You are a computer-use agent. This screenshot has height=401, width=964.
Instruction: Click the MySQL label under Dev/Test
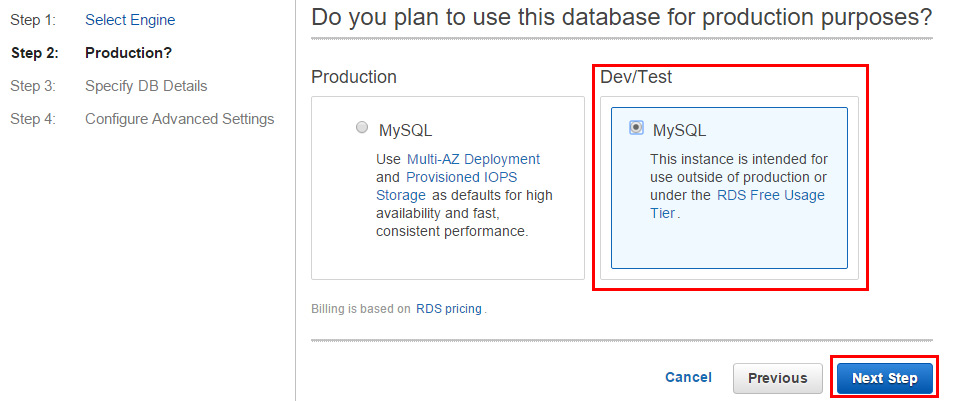[x=679, y=130]
